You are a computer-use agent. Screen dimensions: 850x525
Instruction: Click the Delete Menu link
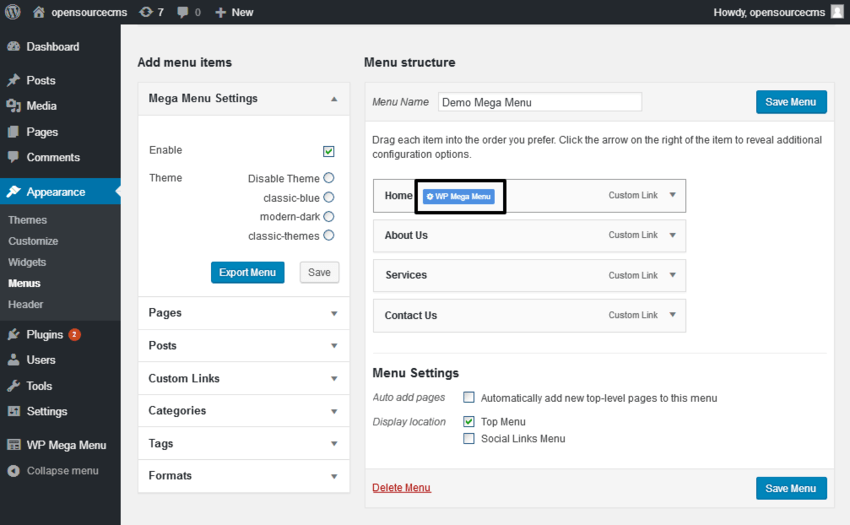click(x=402, y=488)
